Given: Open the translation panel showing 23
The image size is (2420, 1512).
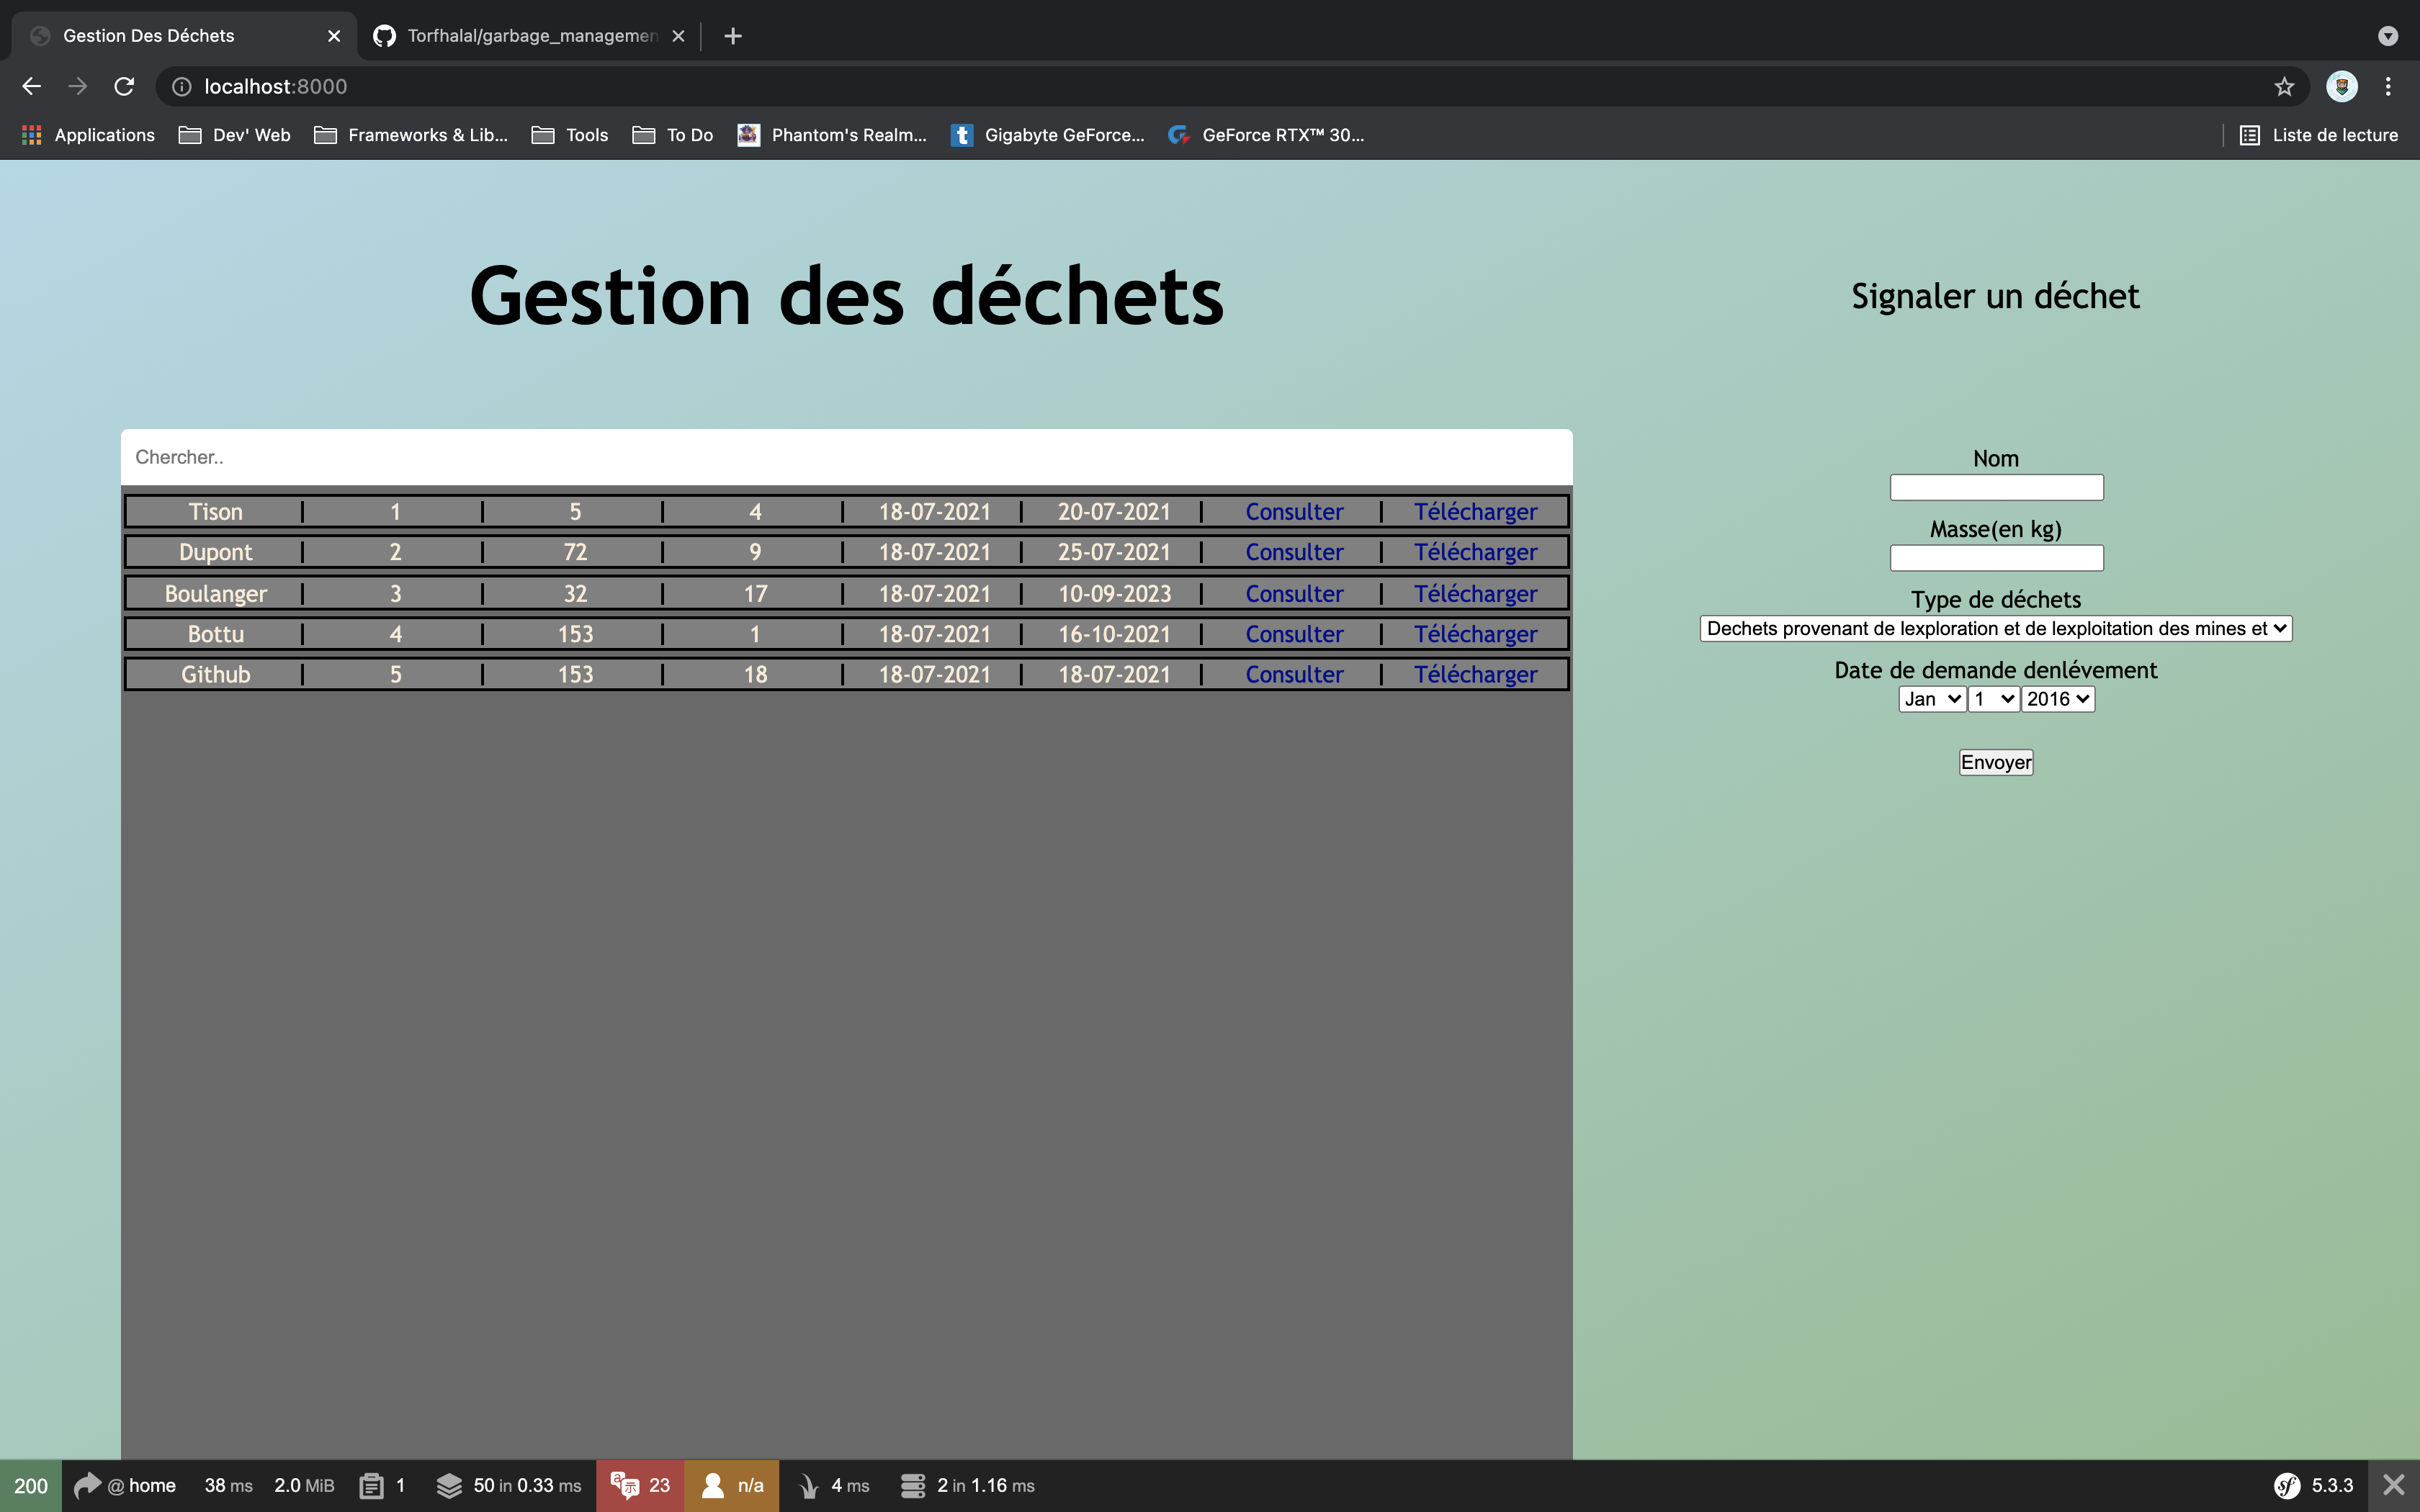Looking at the screenshot, I should (x=640, y=1485).
